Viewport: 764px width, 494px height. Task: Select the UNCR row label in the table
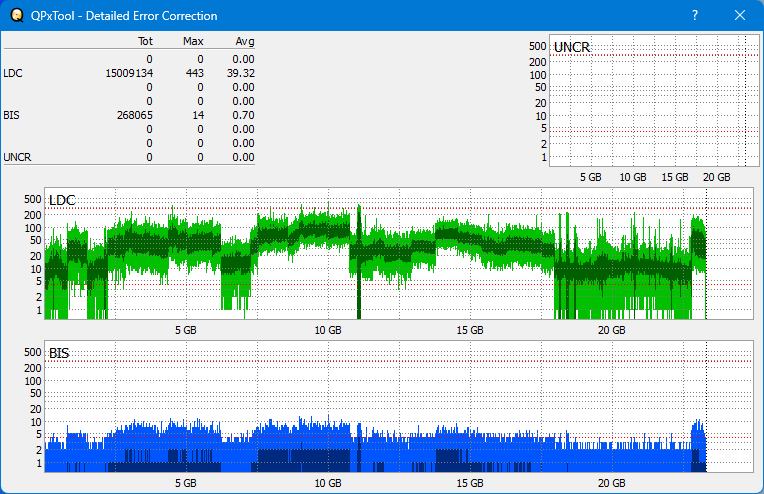coord(17,157)
